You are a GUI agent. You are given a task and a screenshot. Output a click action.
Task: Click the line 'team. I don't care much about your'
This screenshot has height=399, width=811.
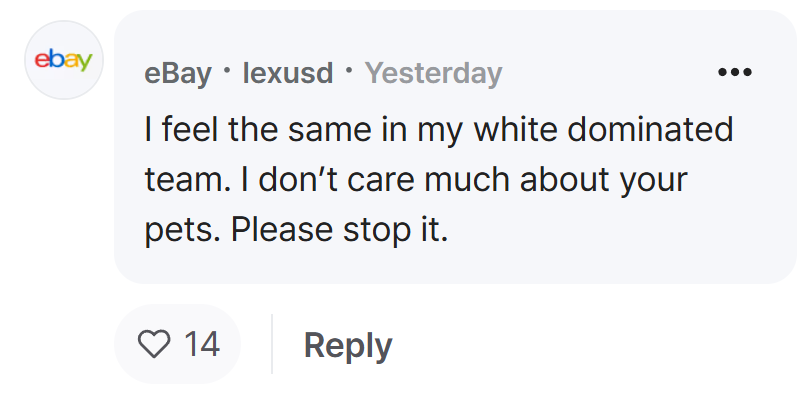pos(416,180)
